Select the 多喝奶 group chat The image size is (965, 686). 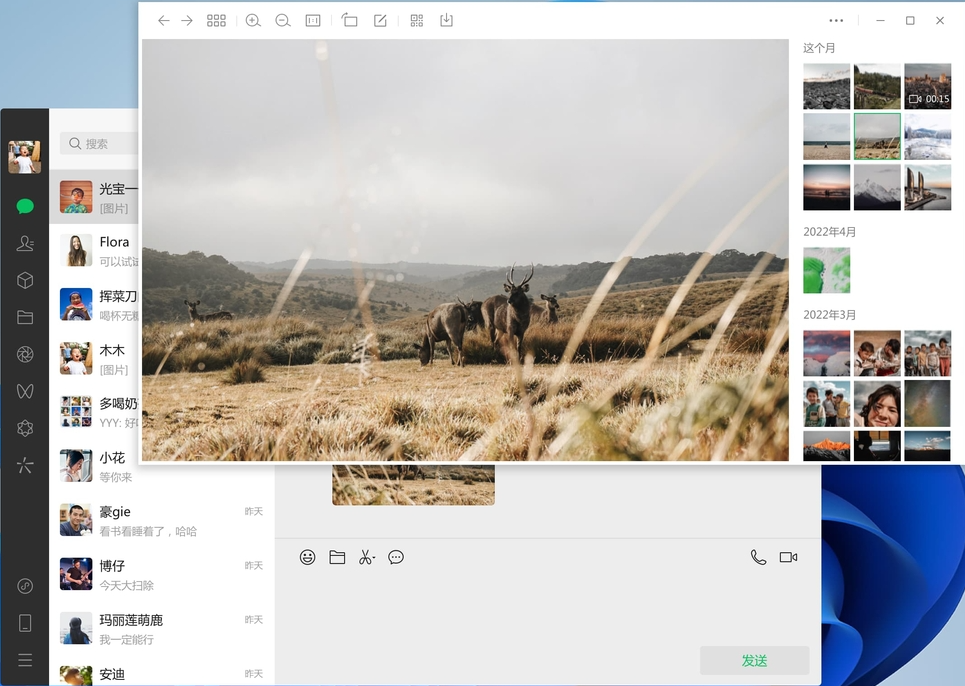tap(94, 413)
